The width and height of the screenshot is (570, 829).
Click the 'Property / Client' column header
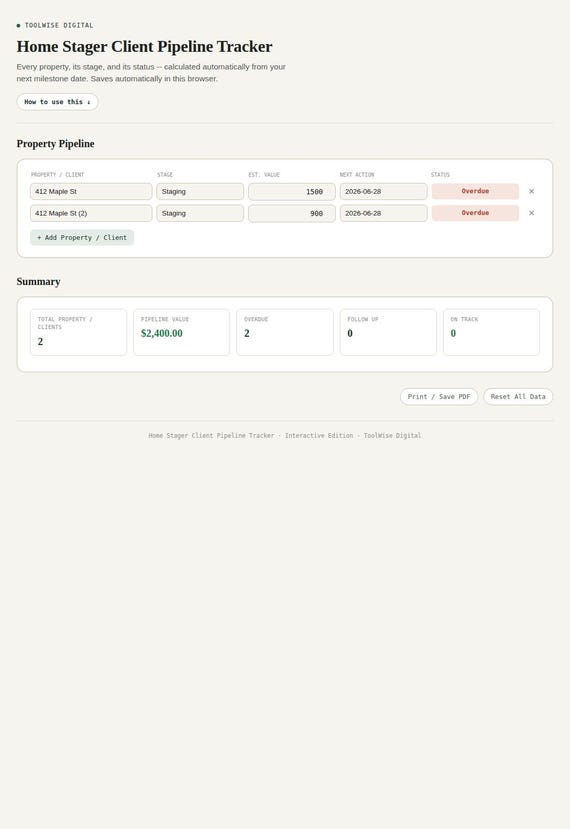click(58, 174)
